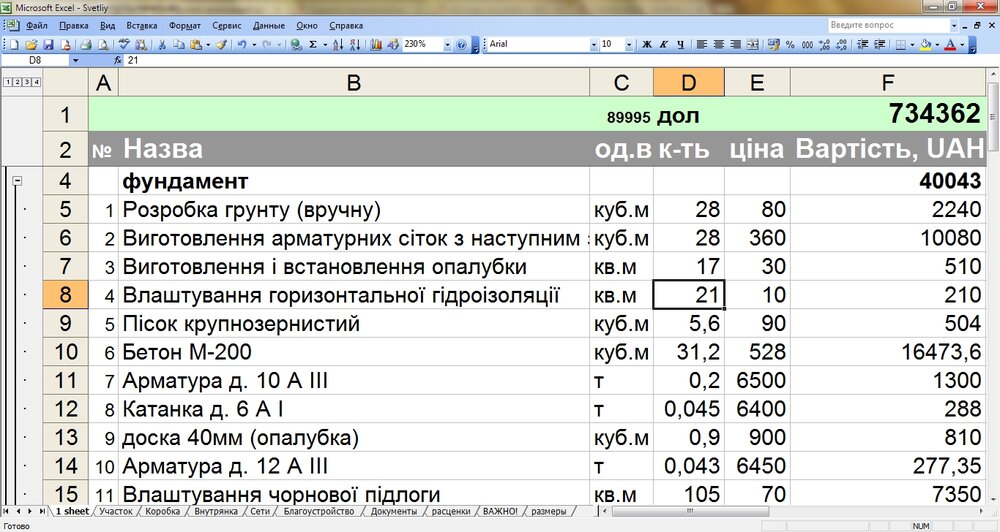The height and width of the screenshot is (532, 1000).
Task: Click the Merge and Center icon
Action: [x=753, y=45]
